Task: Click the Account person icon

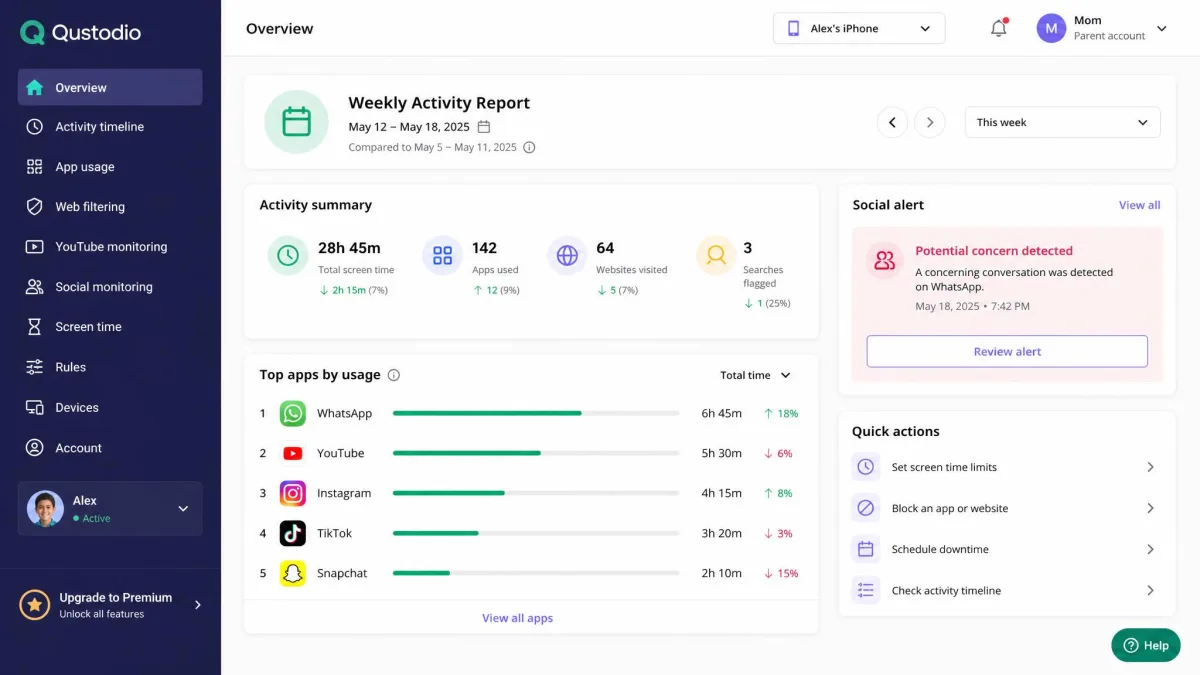Action: [34, 448]
